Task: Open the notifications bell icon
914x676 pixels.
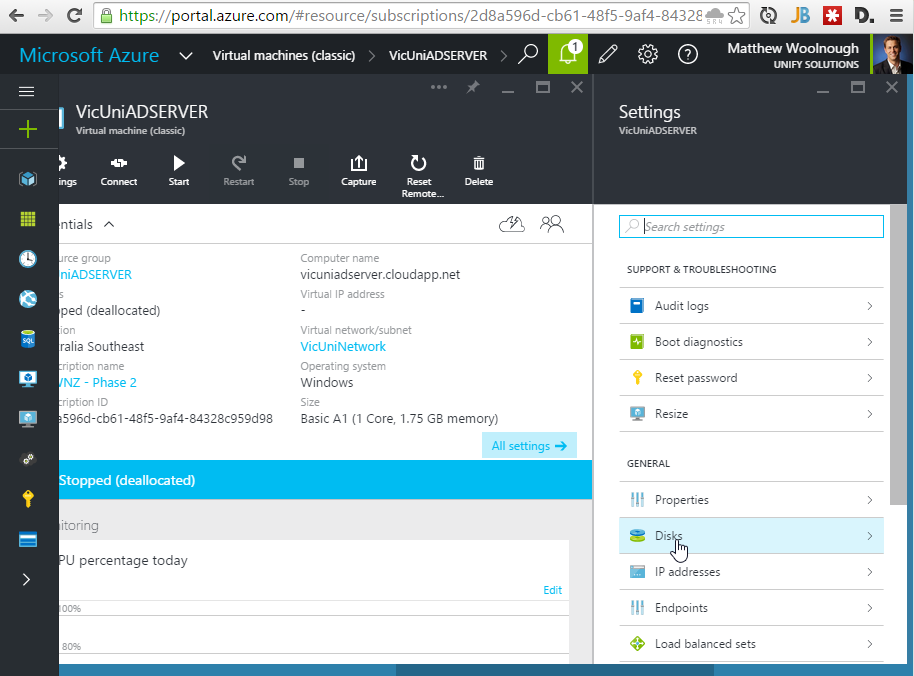Action: (x=568, y=54)
